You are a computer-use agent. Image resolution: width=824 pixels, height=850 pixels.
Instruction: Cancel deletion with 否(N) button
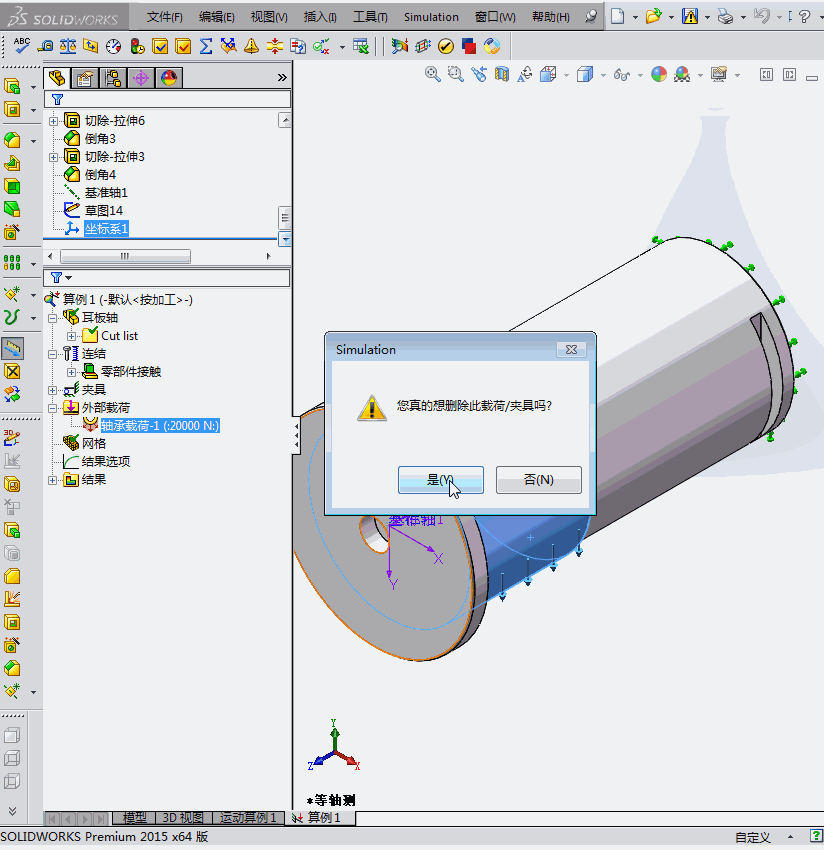[539, 480]
